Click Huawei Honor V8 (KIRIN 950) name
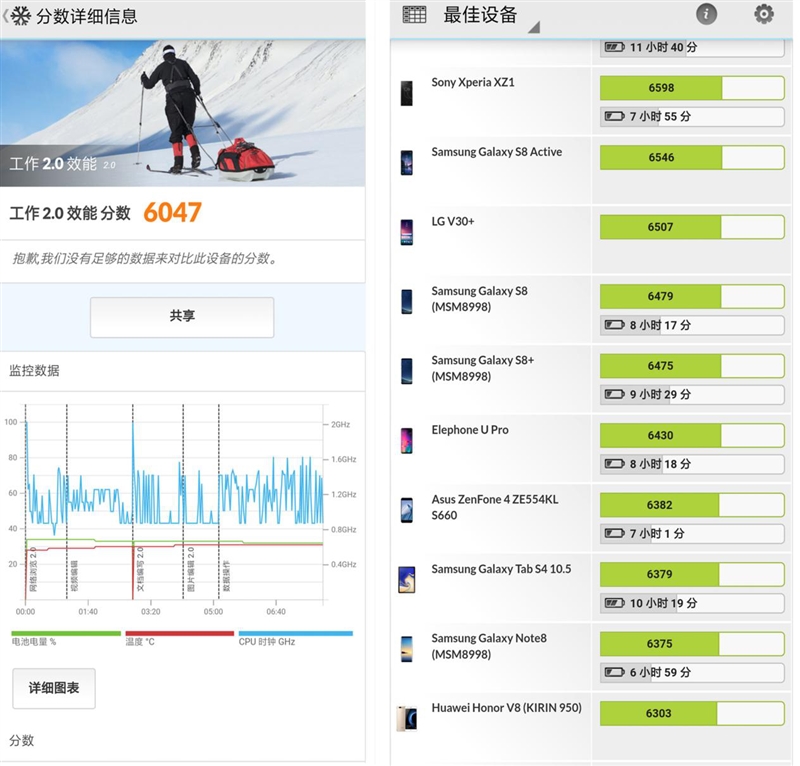Screen dimensions: 800x766 506,708
